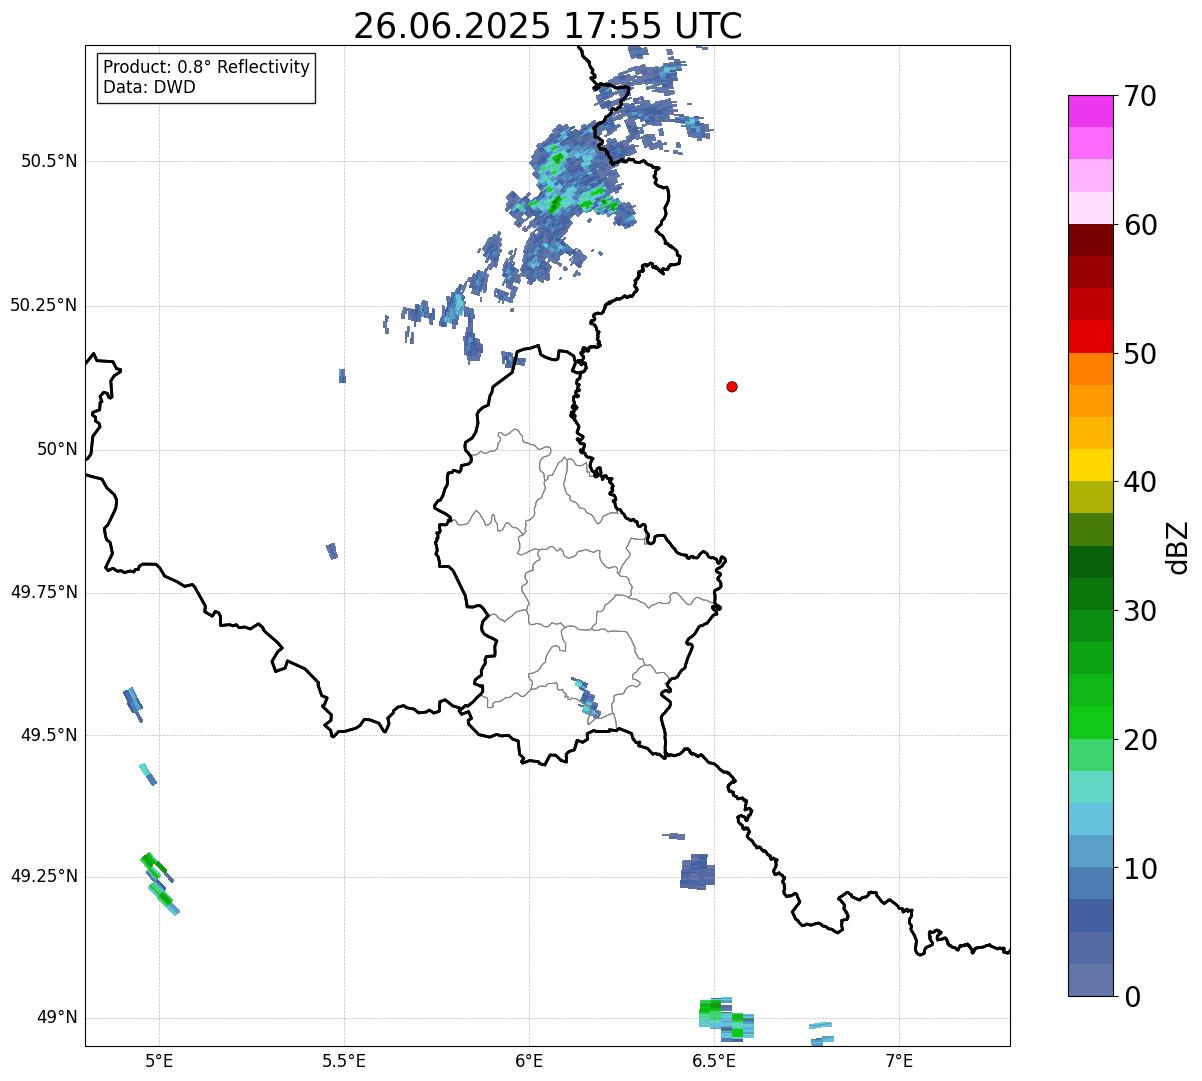Click the title '26.06.2025 17:55 UTC'
The height and width of the screenshot is (1081, 1202).
[x=548, y=26]
